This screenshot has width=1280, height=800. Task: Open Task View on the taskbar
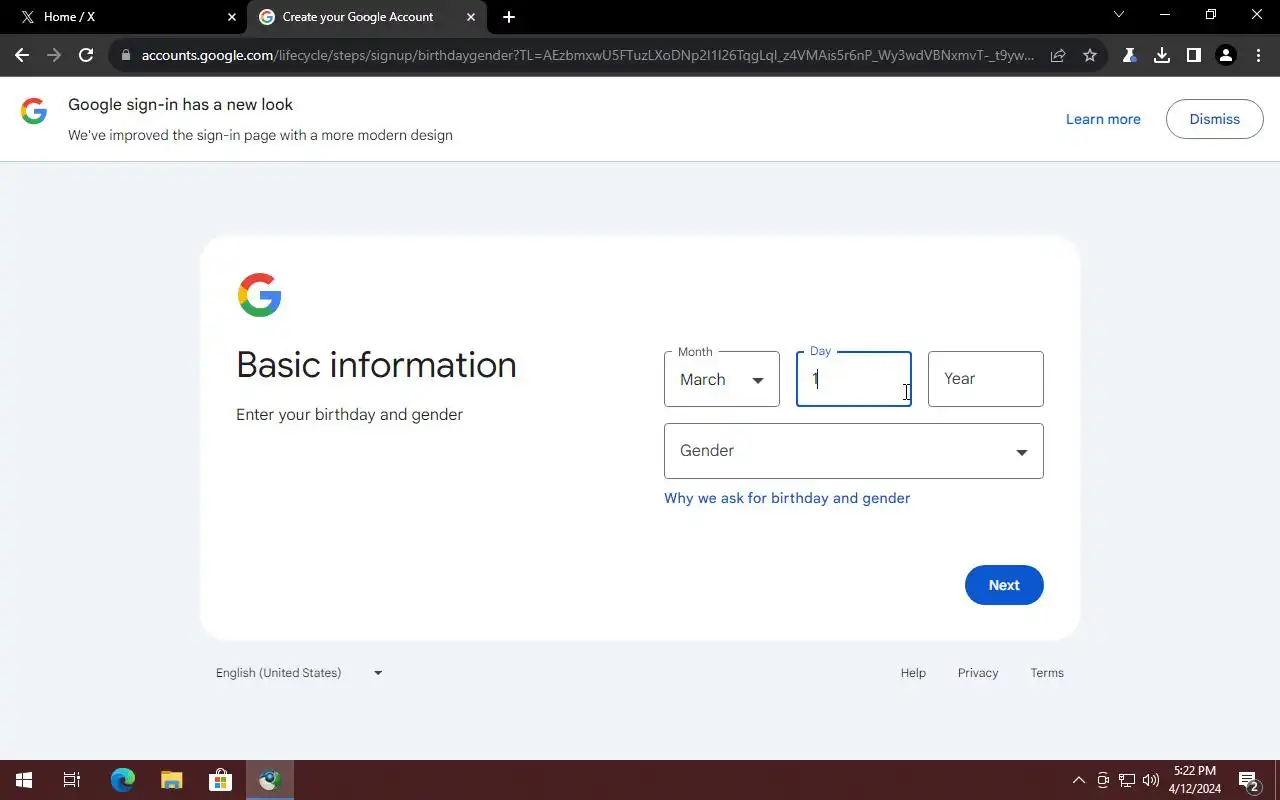pos(72,780)
